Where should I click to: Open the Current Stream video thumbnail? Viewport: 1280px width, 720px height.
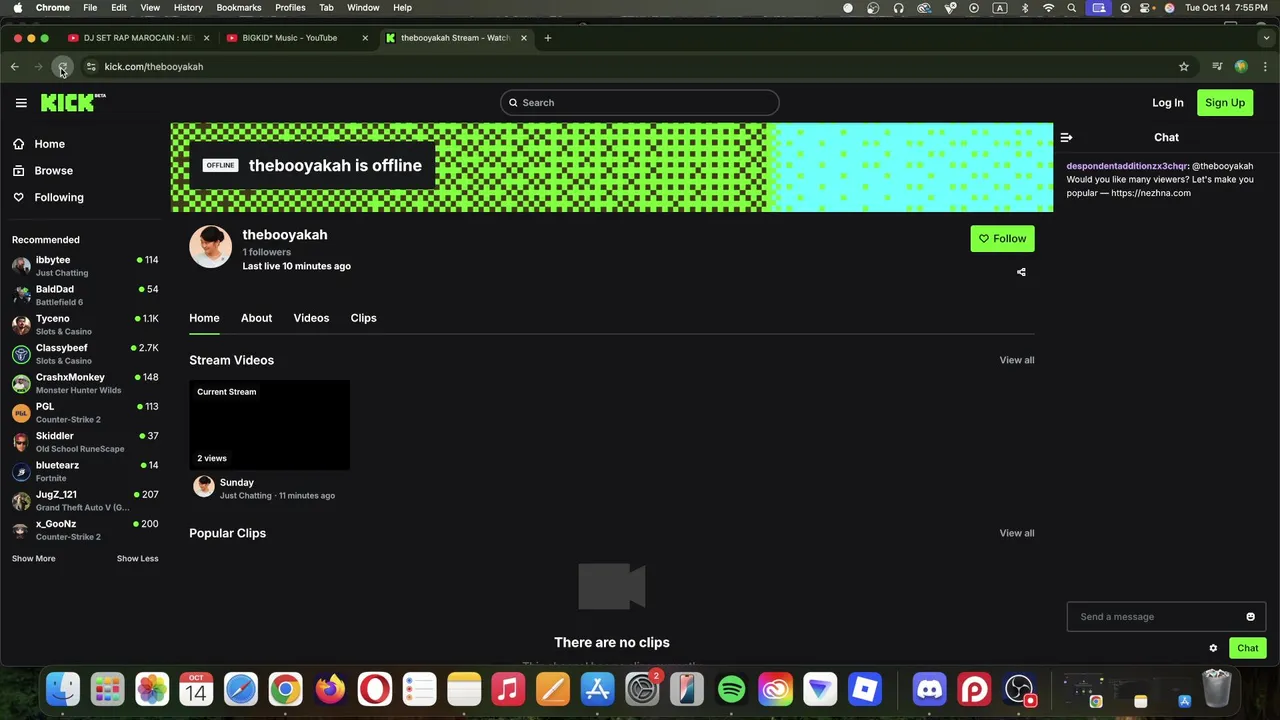tap(270, 425)
